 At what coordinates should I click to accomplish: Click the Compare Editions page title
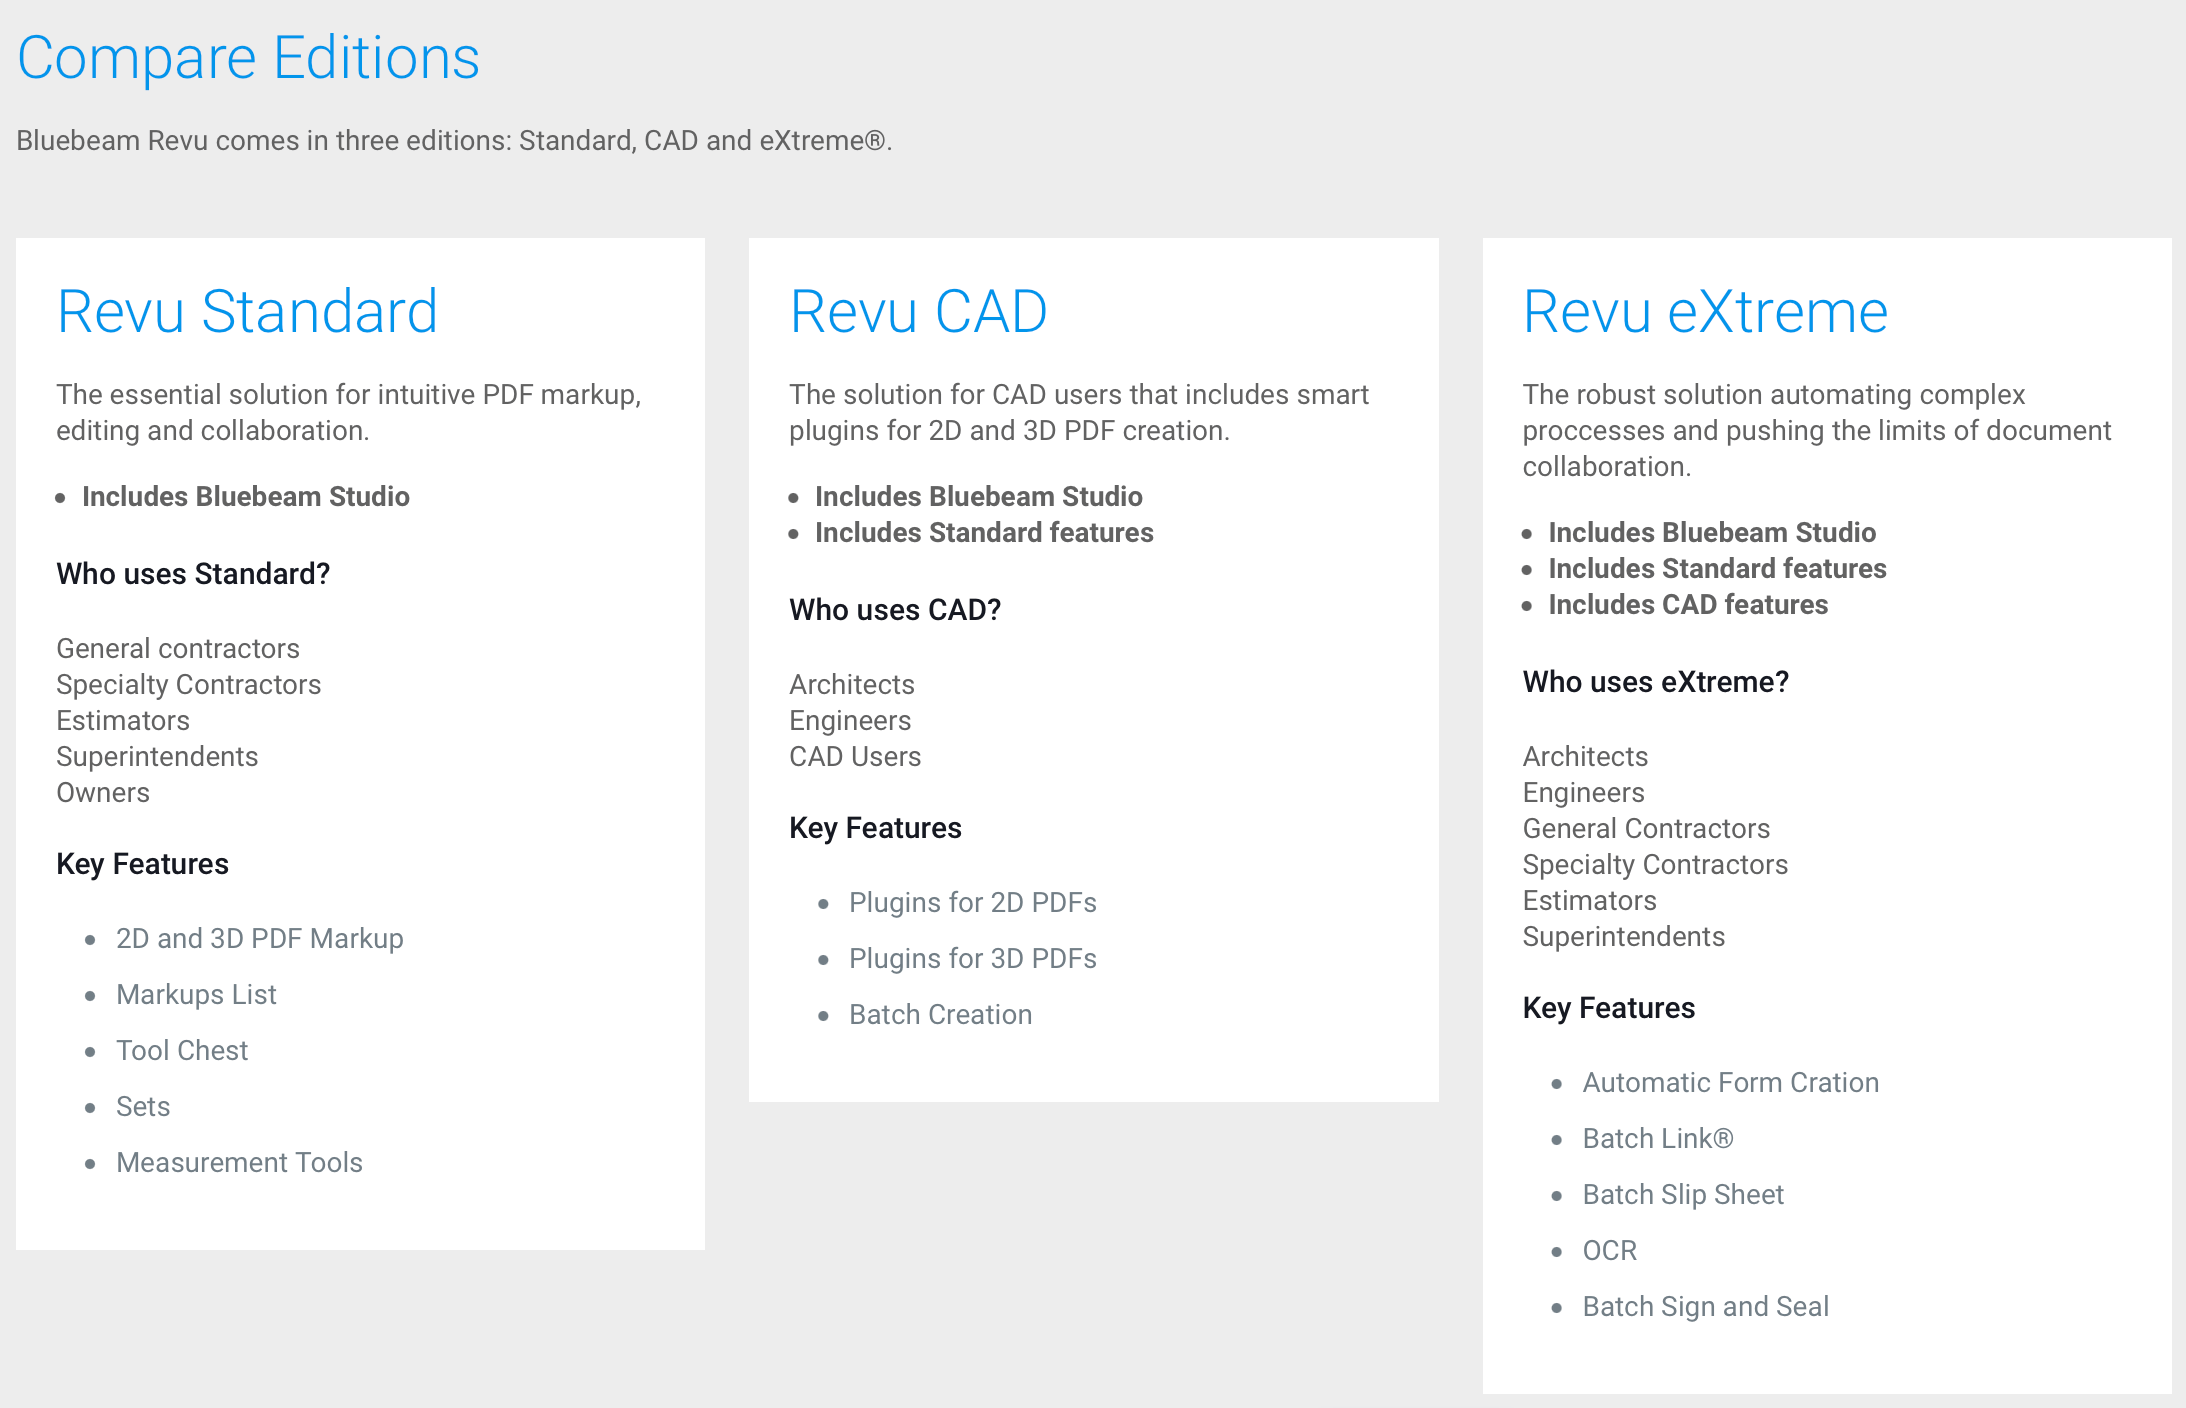[249, 58]
